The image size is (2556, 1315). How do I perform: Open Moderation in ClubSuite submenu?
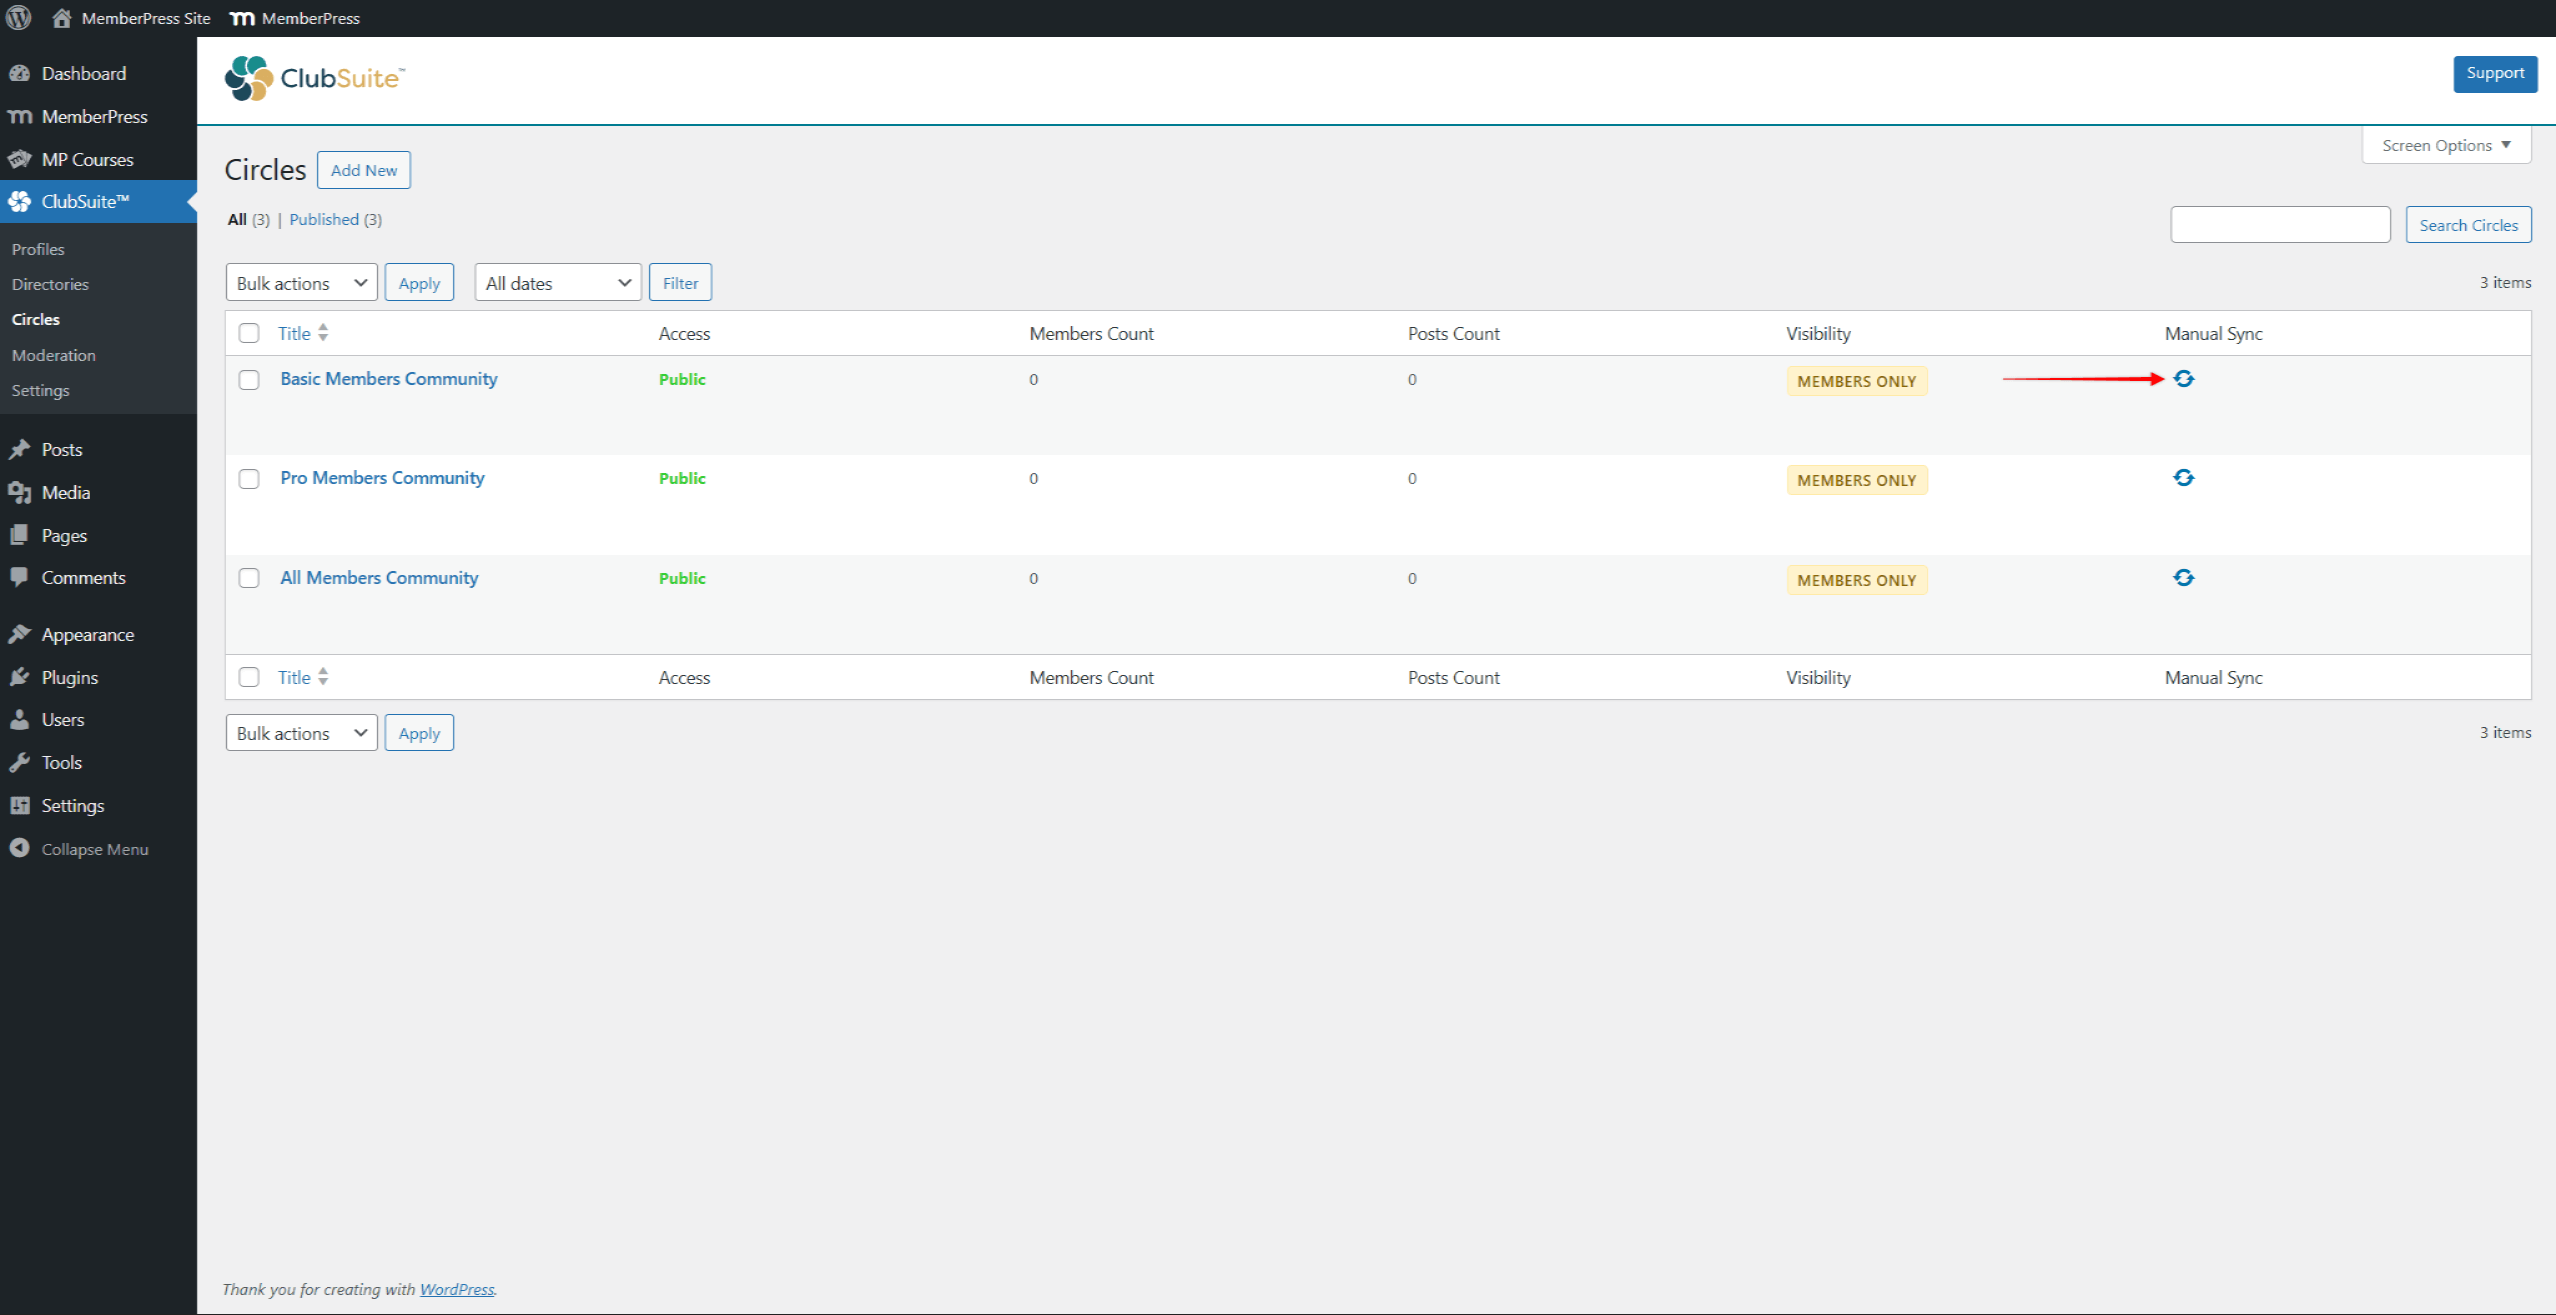pyautogui.click(x=54, y=355)
